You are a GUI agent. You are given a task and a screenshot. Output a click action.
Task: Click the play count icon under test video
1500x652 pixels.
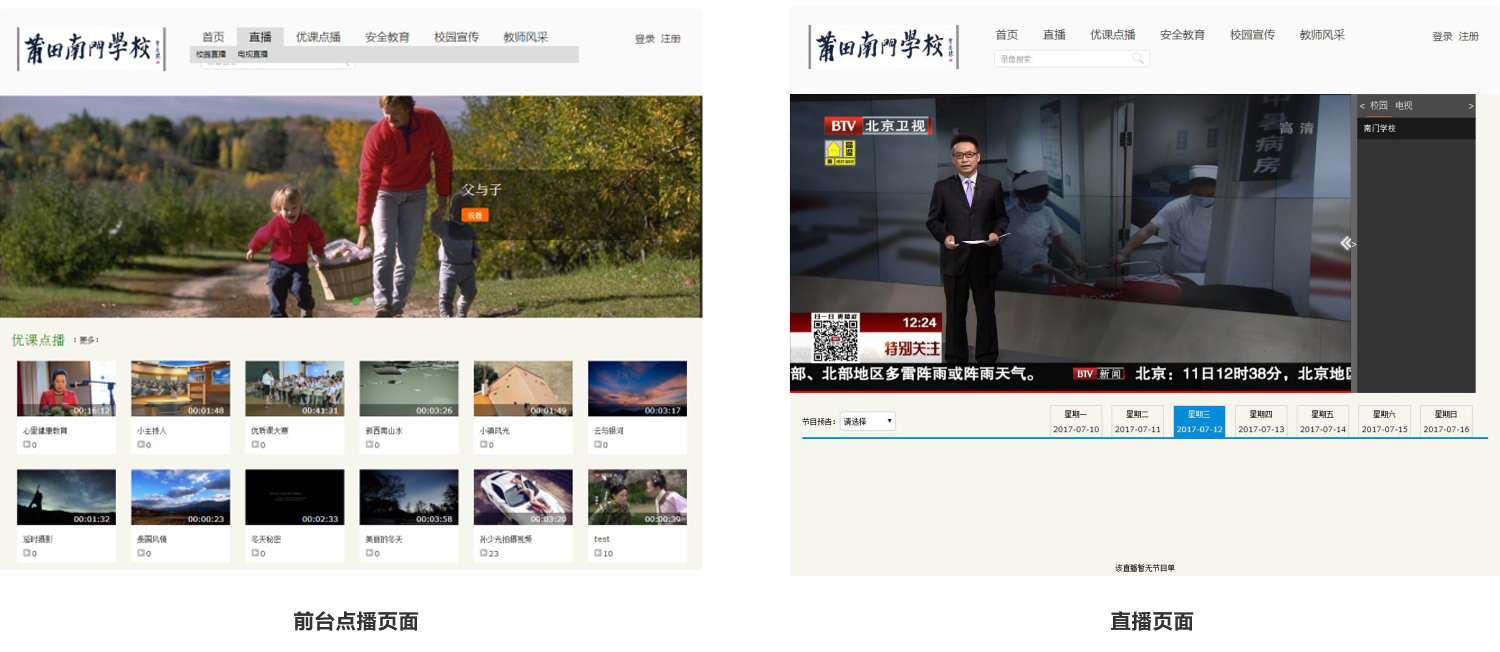click(598, 553)
